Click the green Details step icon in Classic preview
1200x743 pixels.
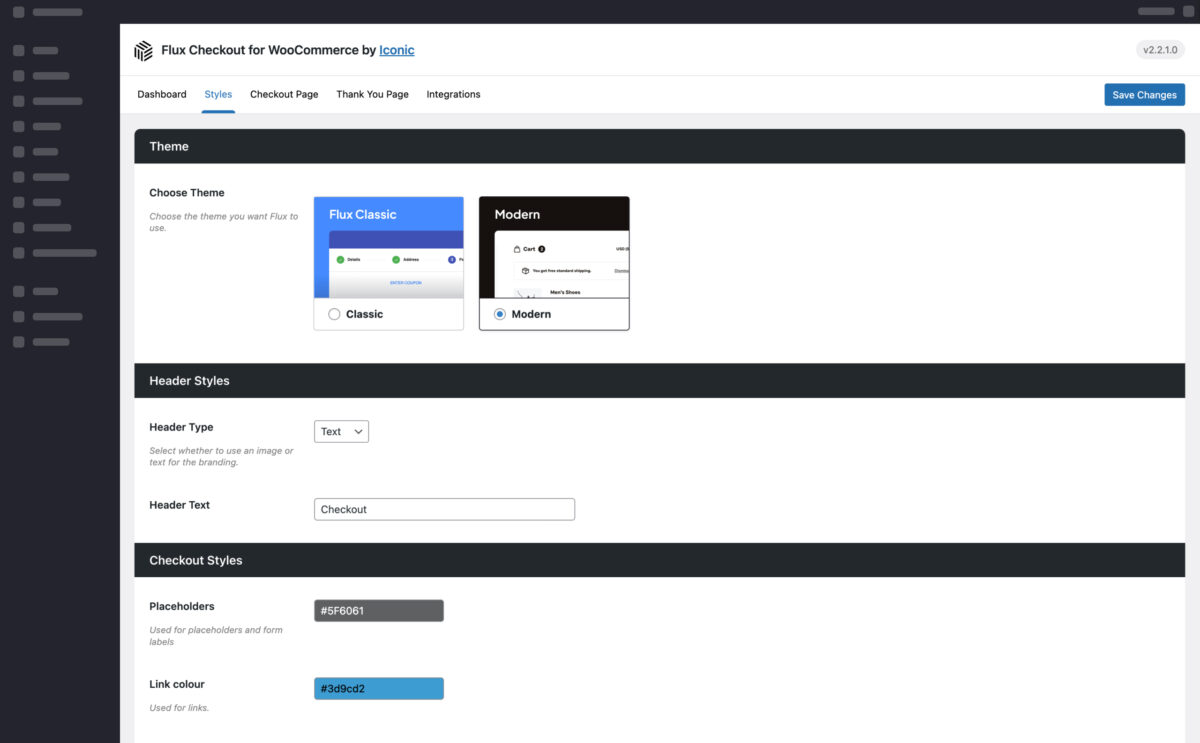(340, 259)
